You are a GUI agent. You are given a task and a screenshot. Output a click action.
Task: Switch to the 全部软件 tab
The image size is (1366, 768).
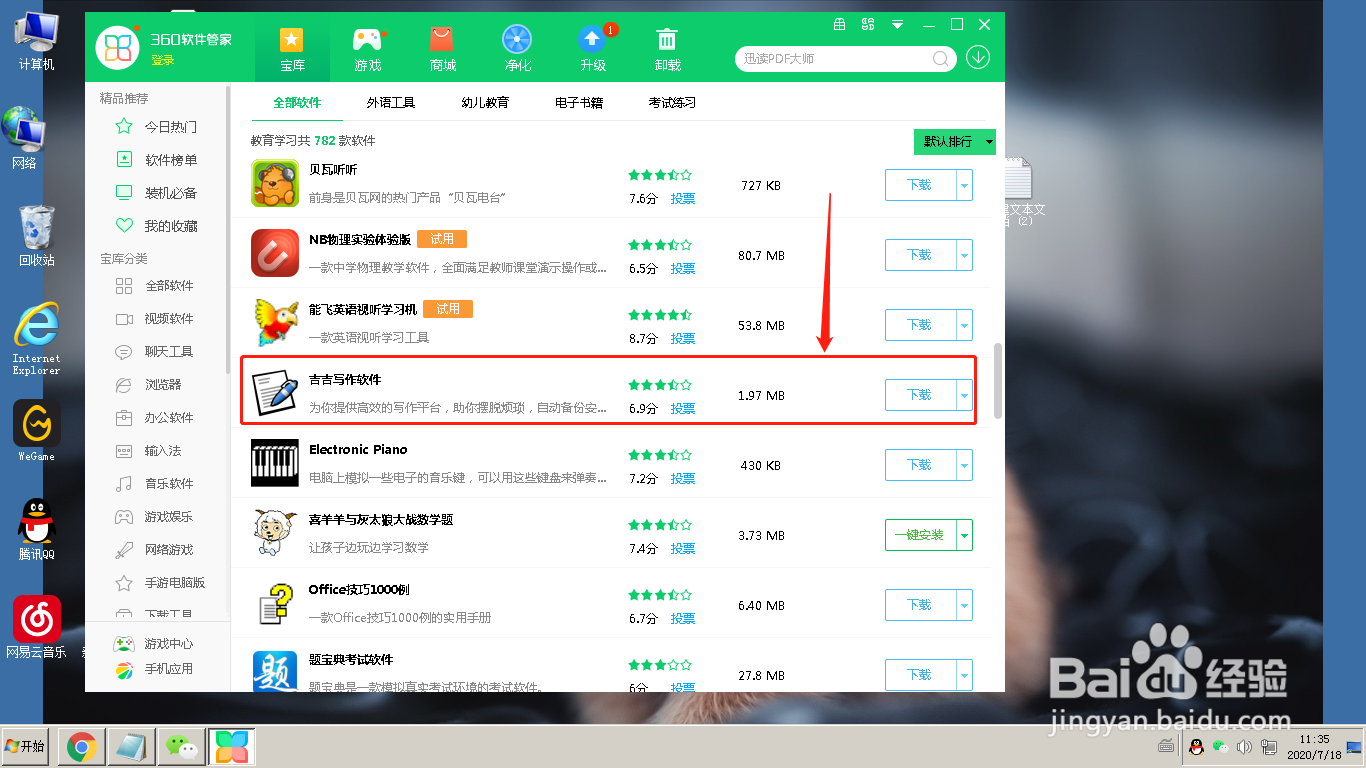point(297,102)
